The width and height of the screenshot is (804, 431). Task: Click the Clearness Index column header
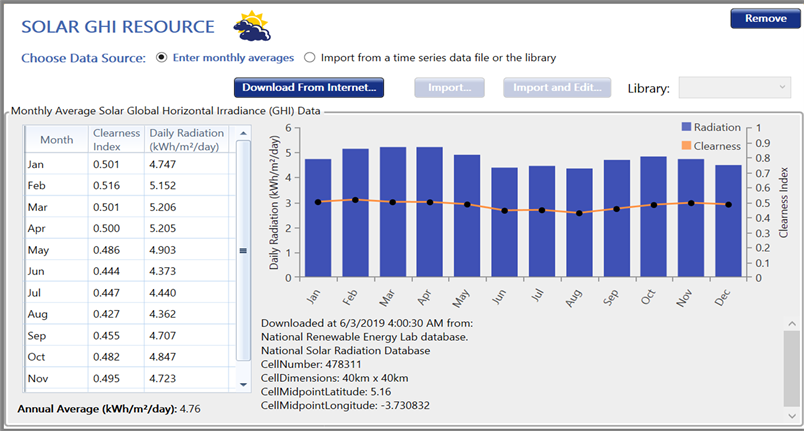coord(116,139)
